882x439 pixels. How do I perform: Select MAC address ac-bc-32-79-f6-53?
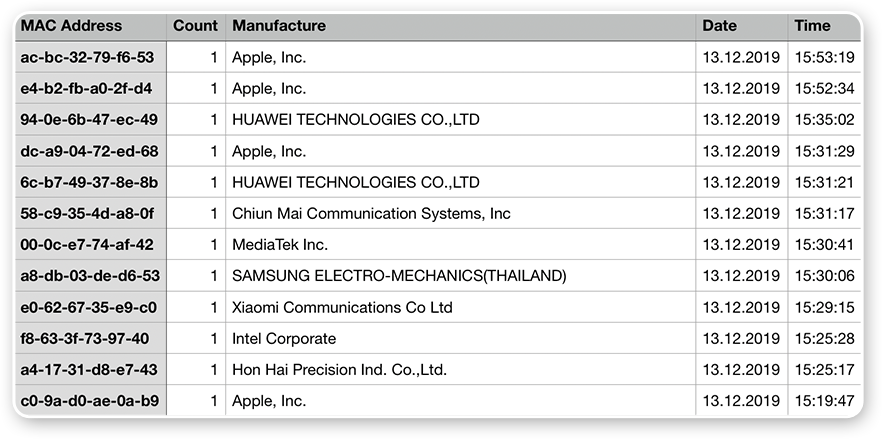click(x=88, y=57)
